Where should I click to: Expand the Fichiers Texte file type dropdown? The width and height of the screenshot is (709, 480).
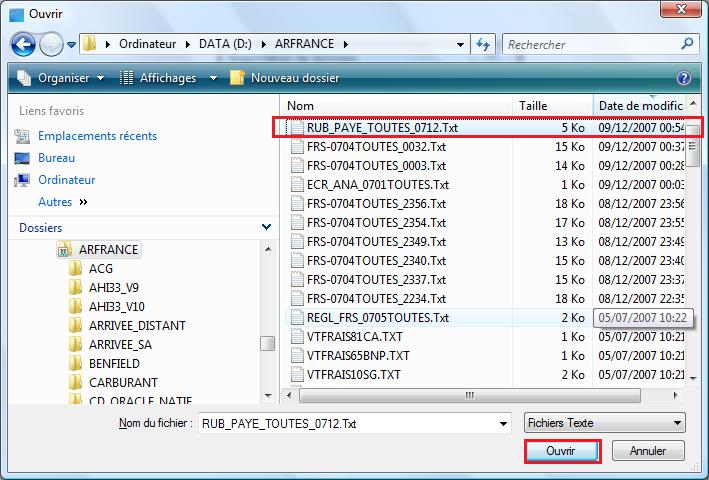pos(678,423)
